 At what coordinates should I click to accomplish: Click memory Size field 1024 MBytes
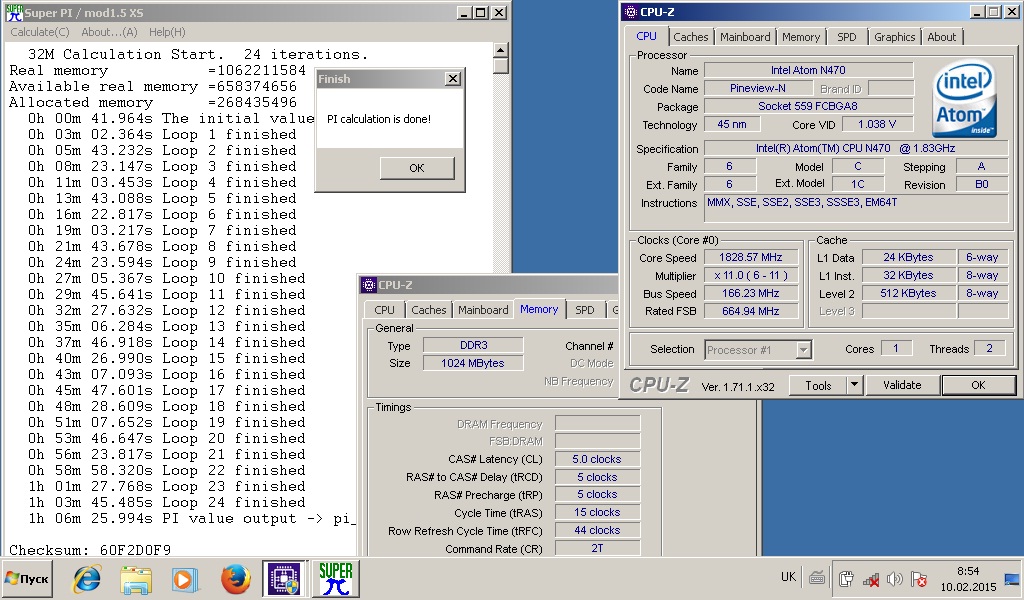pos(473,363)
